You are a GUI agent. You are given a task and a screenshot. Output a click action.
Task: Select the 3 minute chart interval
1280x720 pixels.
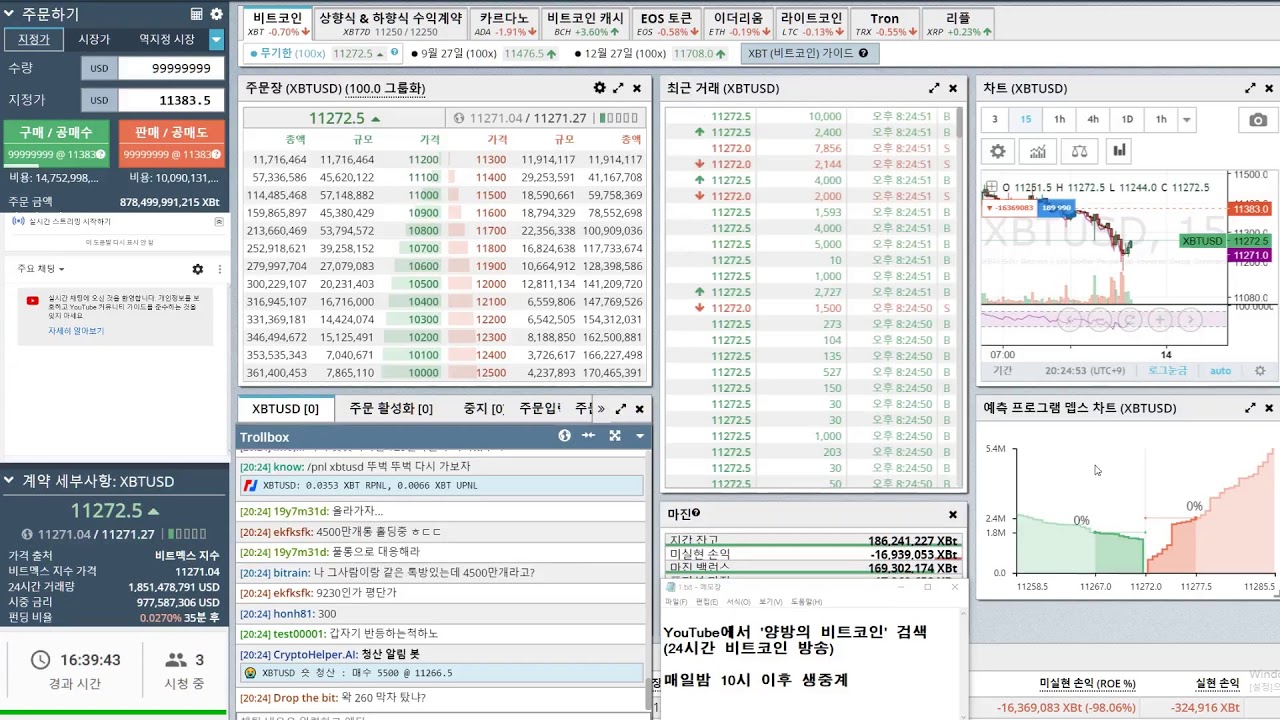(994, 120)
